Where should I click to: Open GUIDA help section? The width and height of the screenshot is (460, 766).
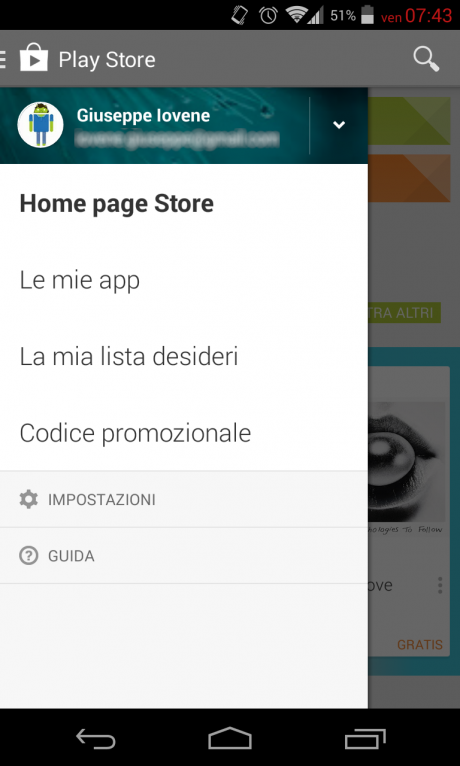184,555
